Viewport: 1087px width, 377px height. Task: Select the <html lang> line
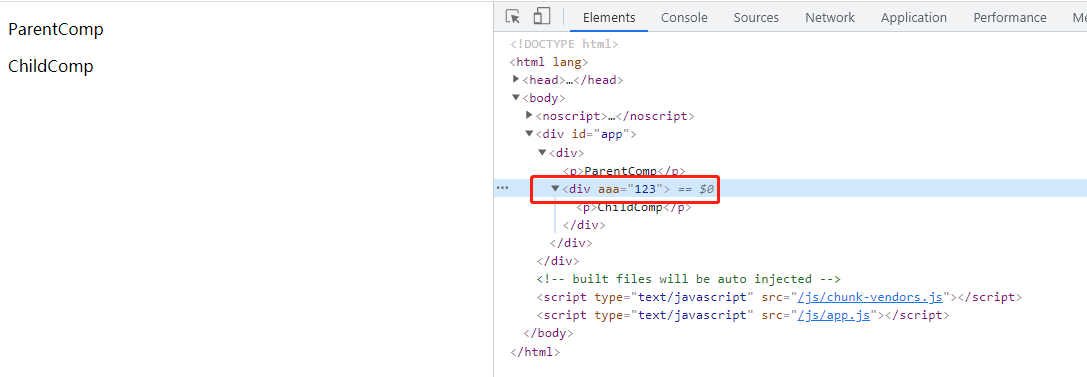pyautogui.click(x=548, y=62)
